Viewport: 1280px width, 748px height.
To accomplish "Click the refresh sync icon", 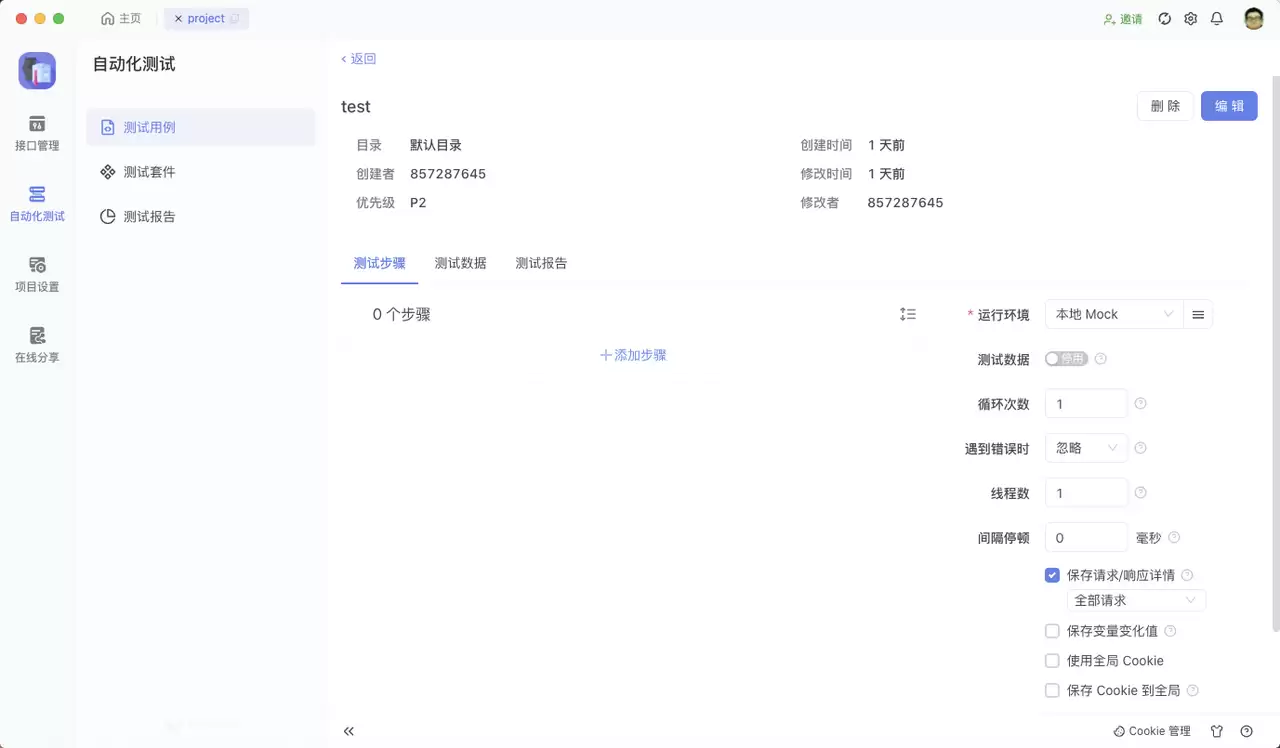I will 1164,19.
